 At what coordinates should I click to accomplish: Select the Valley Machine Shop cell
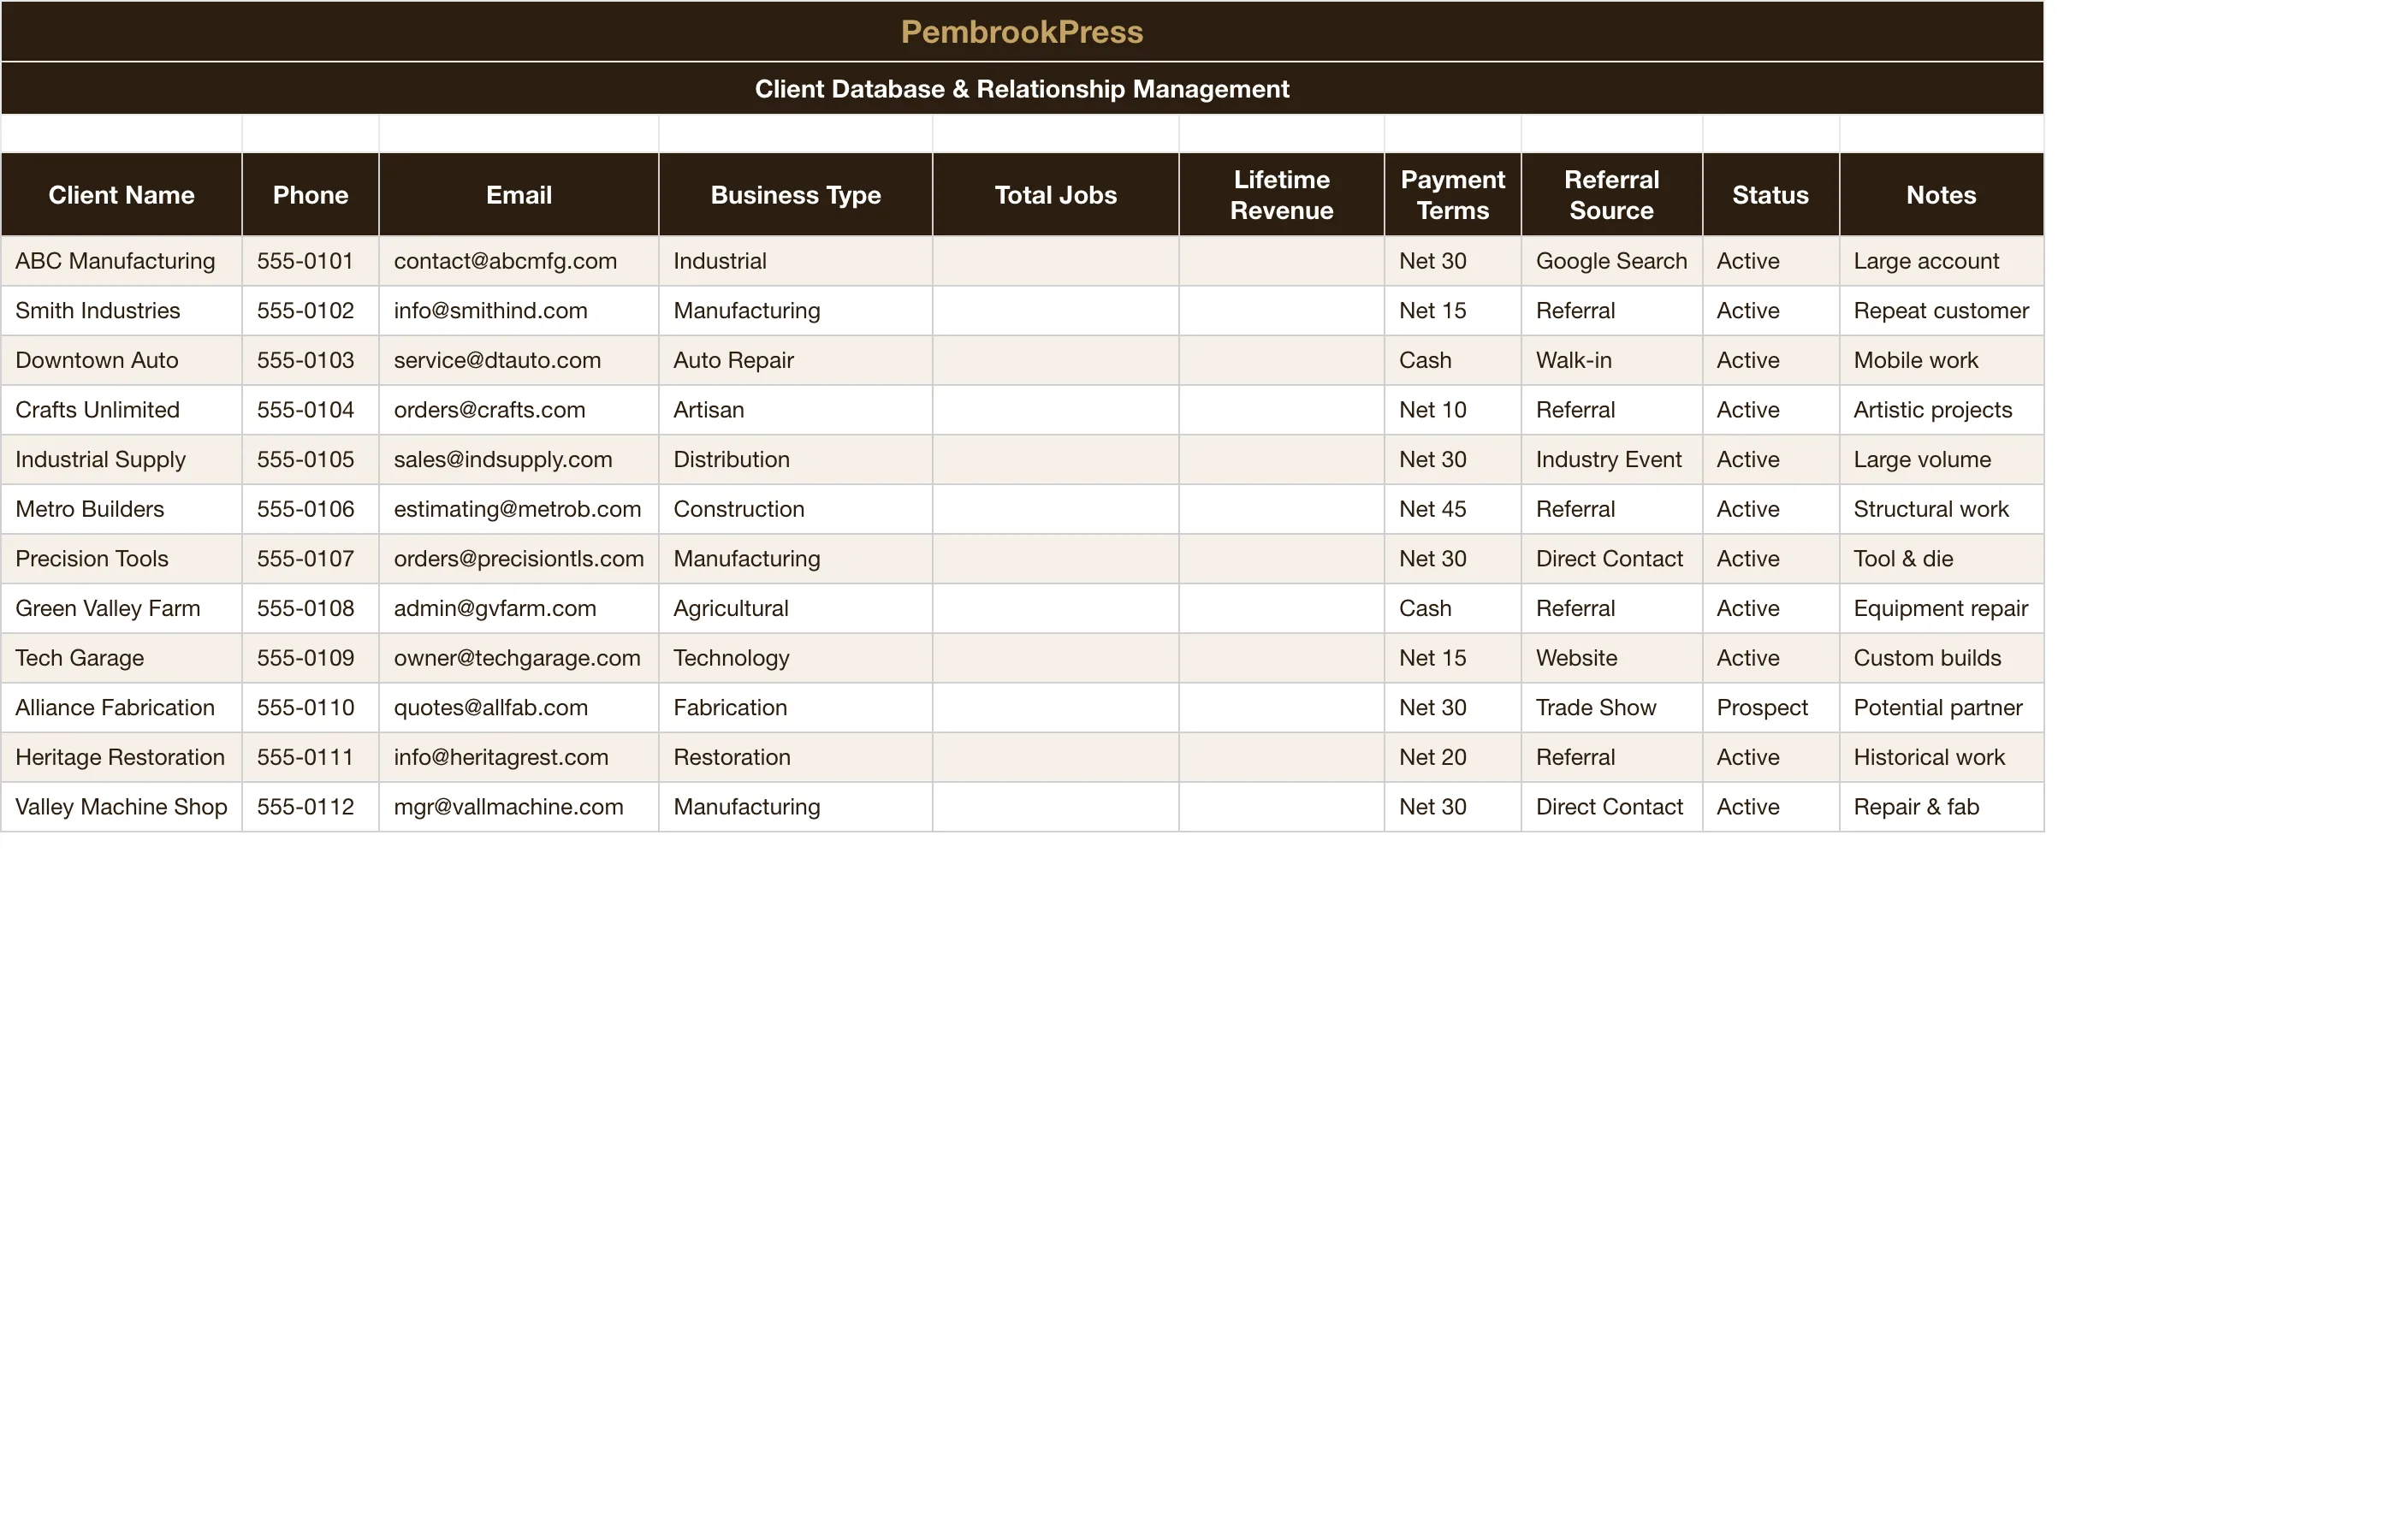(121, 807)
